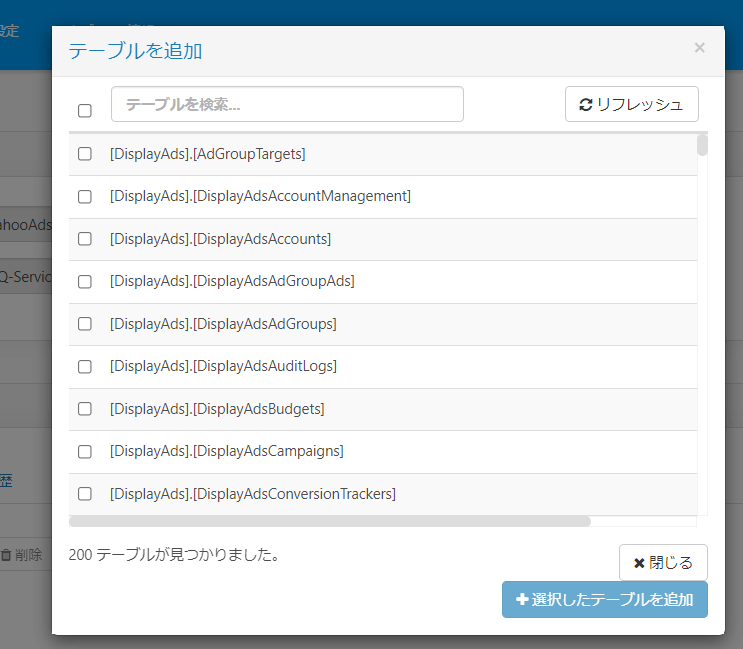Check the [DisplayAds].[AdGroupTargets] checkbox
The image size is (743, 649).
tap(85, 154)
